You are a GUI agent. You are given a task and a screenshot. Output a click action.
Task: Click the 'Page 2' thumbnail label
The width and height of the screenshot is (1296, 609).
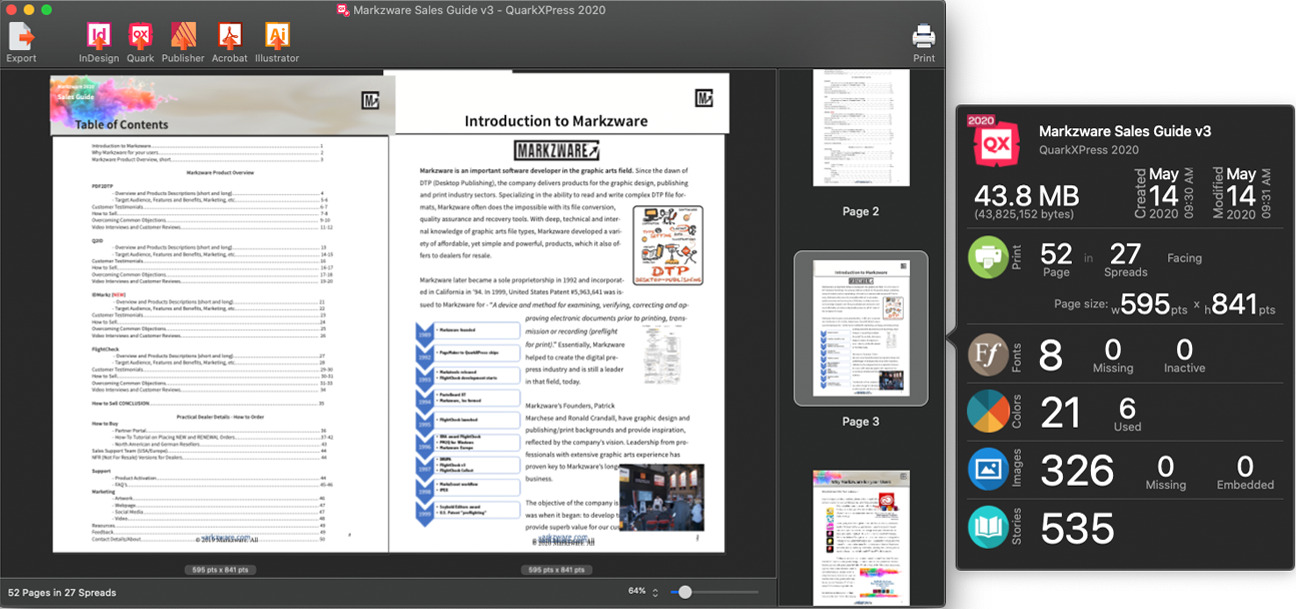coord(860,212)
